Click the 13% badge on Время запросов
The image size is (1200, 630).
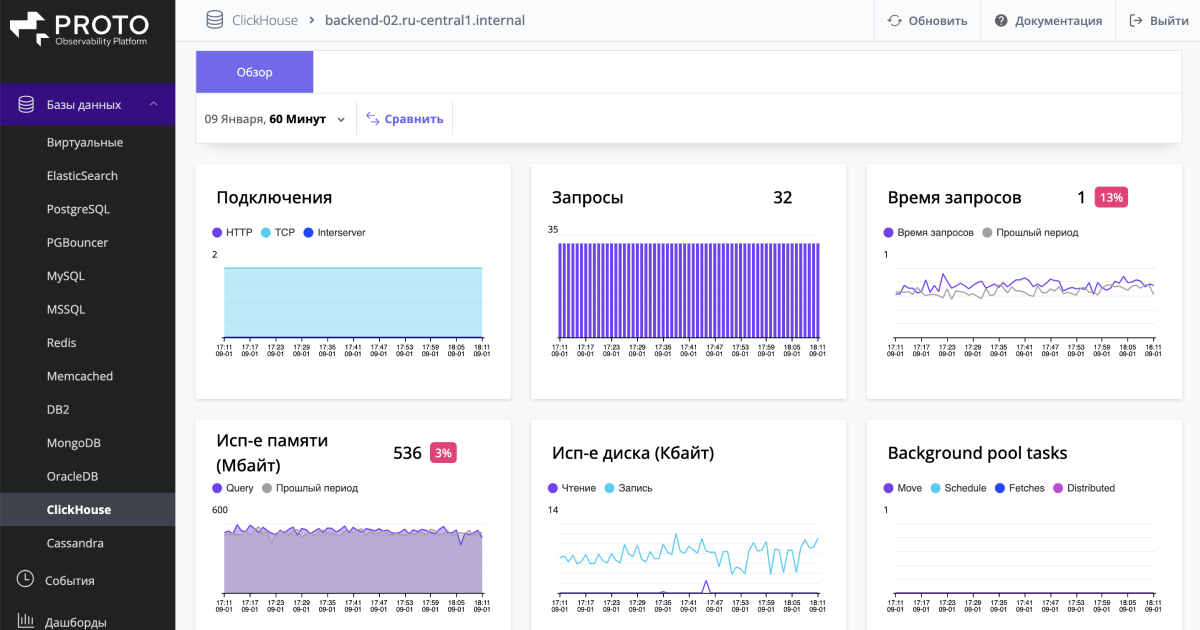coord(1111,198)
